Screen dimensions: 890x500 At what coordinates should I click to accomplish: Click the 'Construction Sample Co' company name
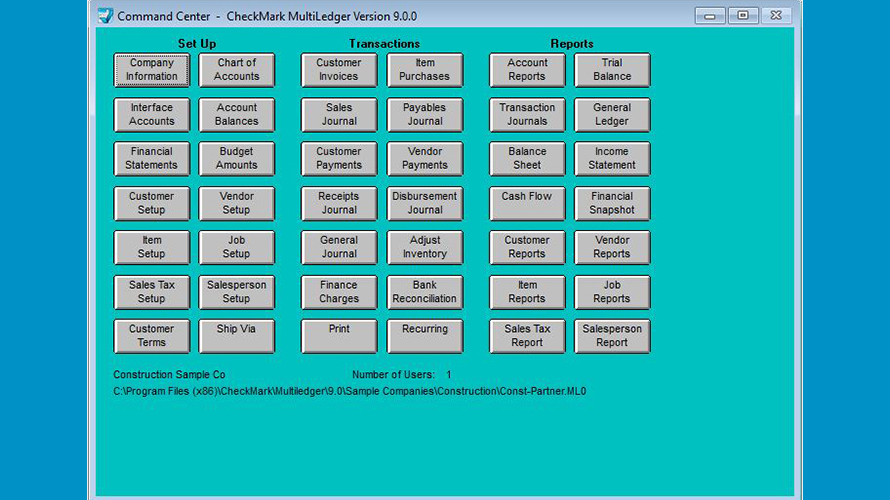(169, 375)
